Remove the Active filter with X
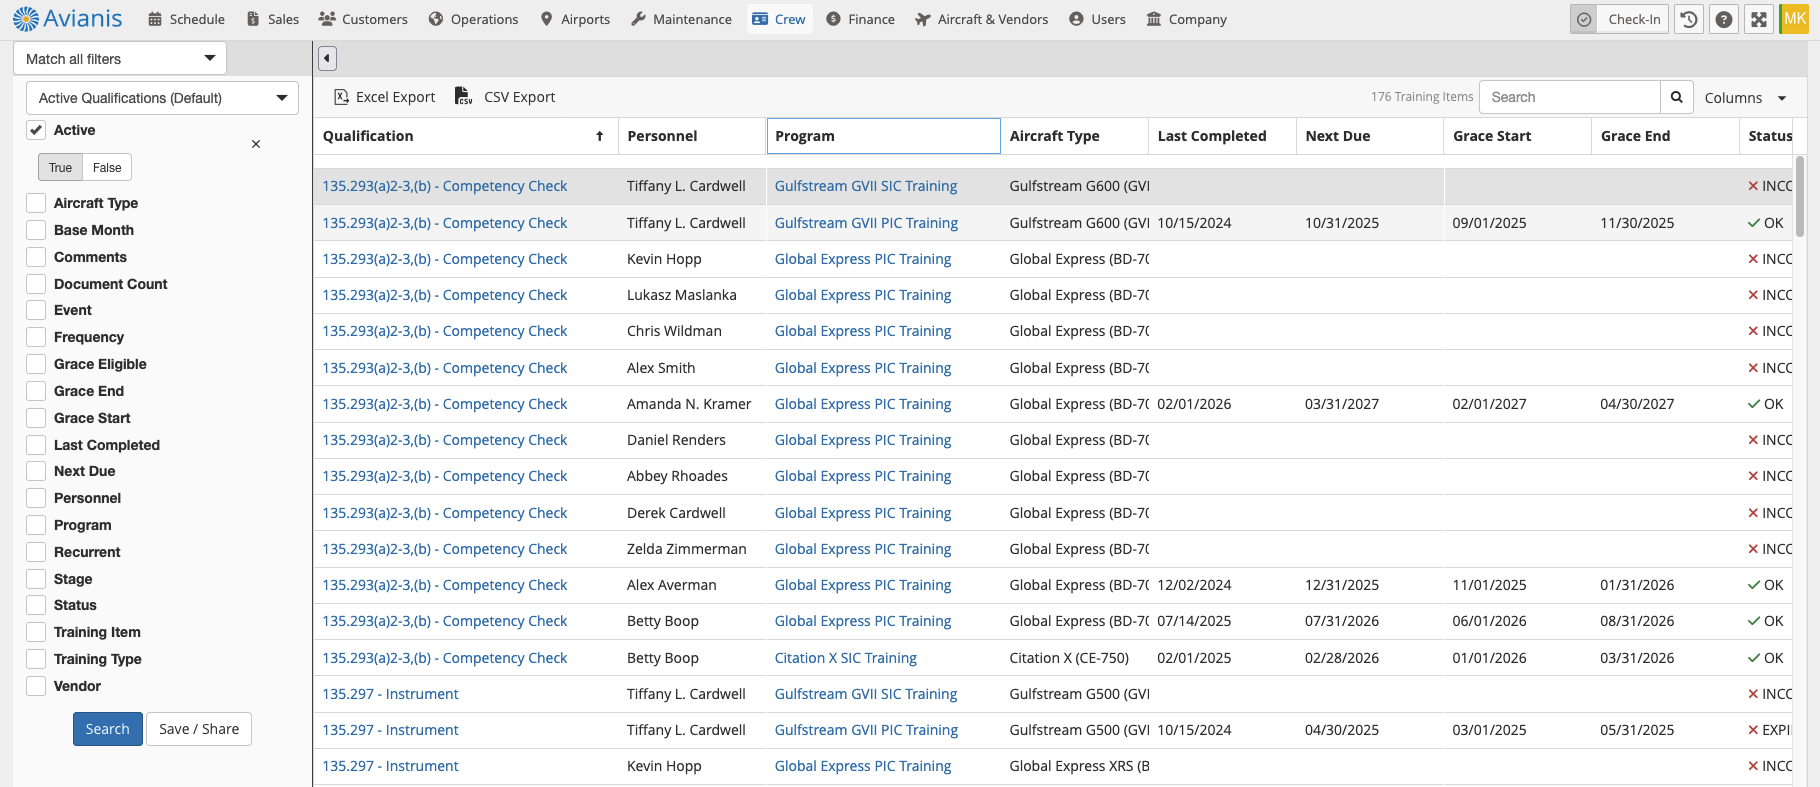This screenshot has height=787, width=1820. pos(256,144)
